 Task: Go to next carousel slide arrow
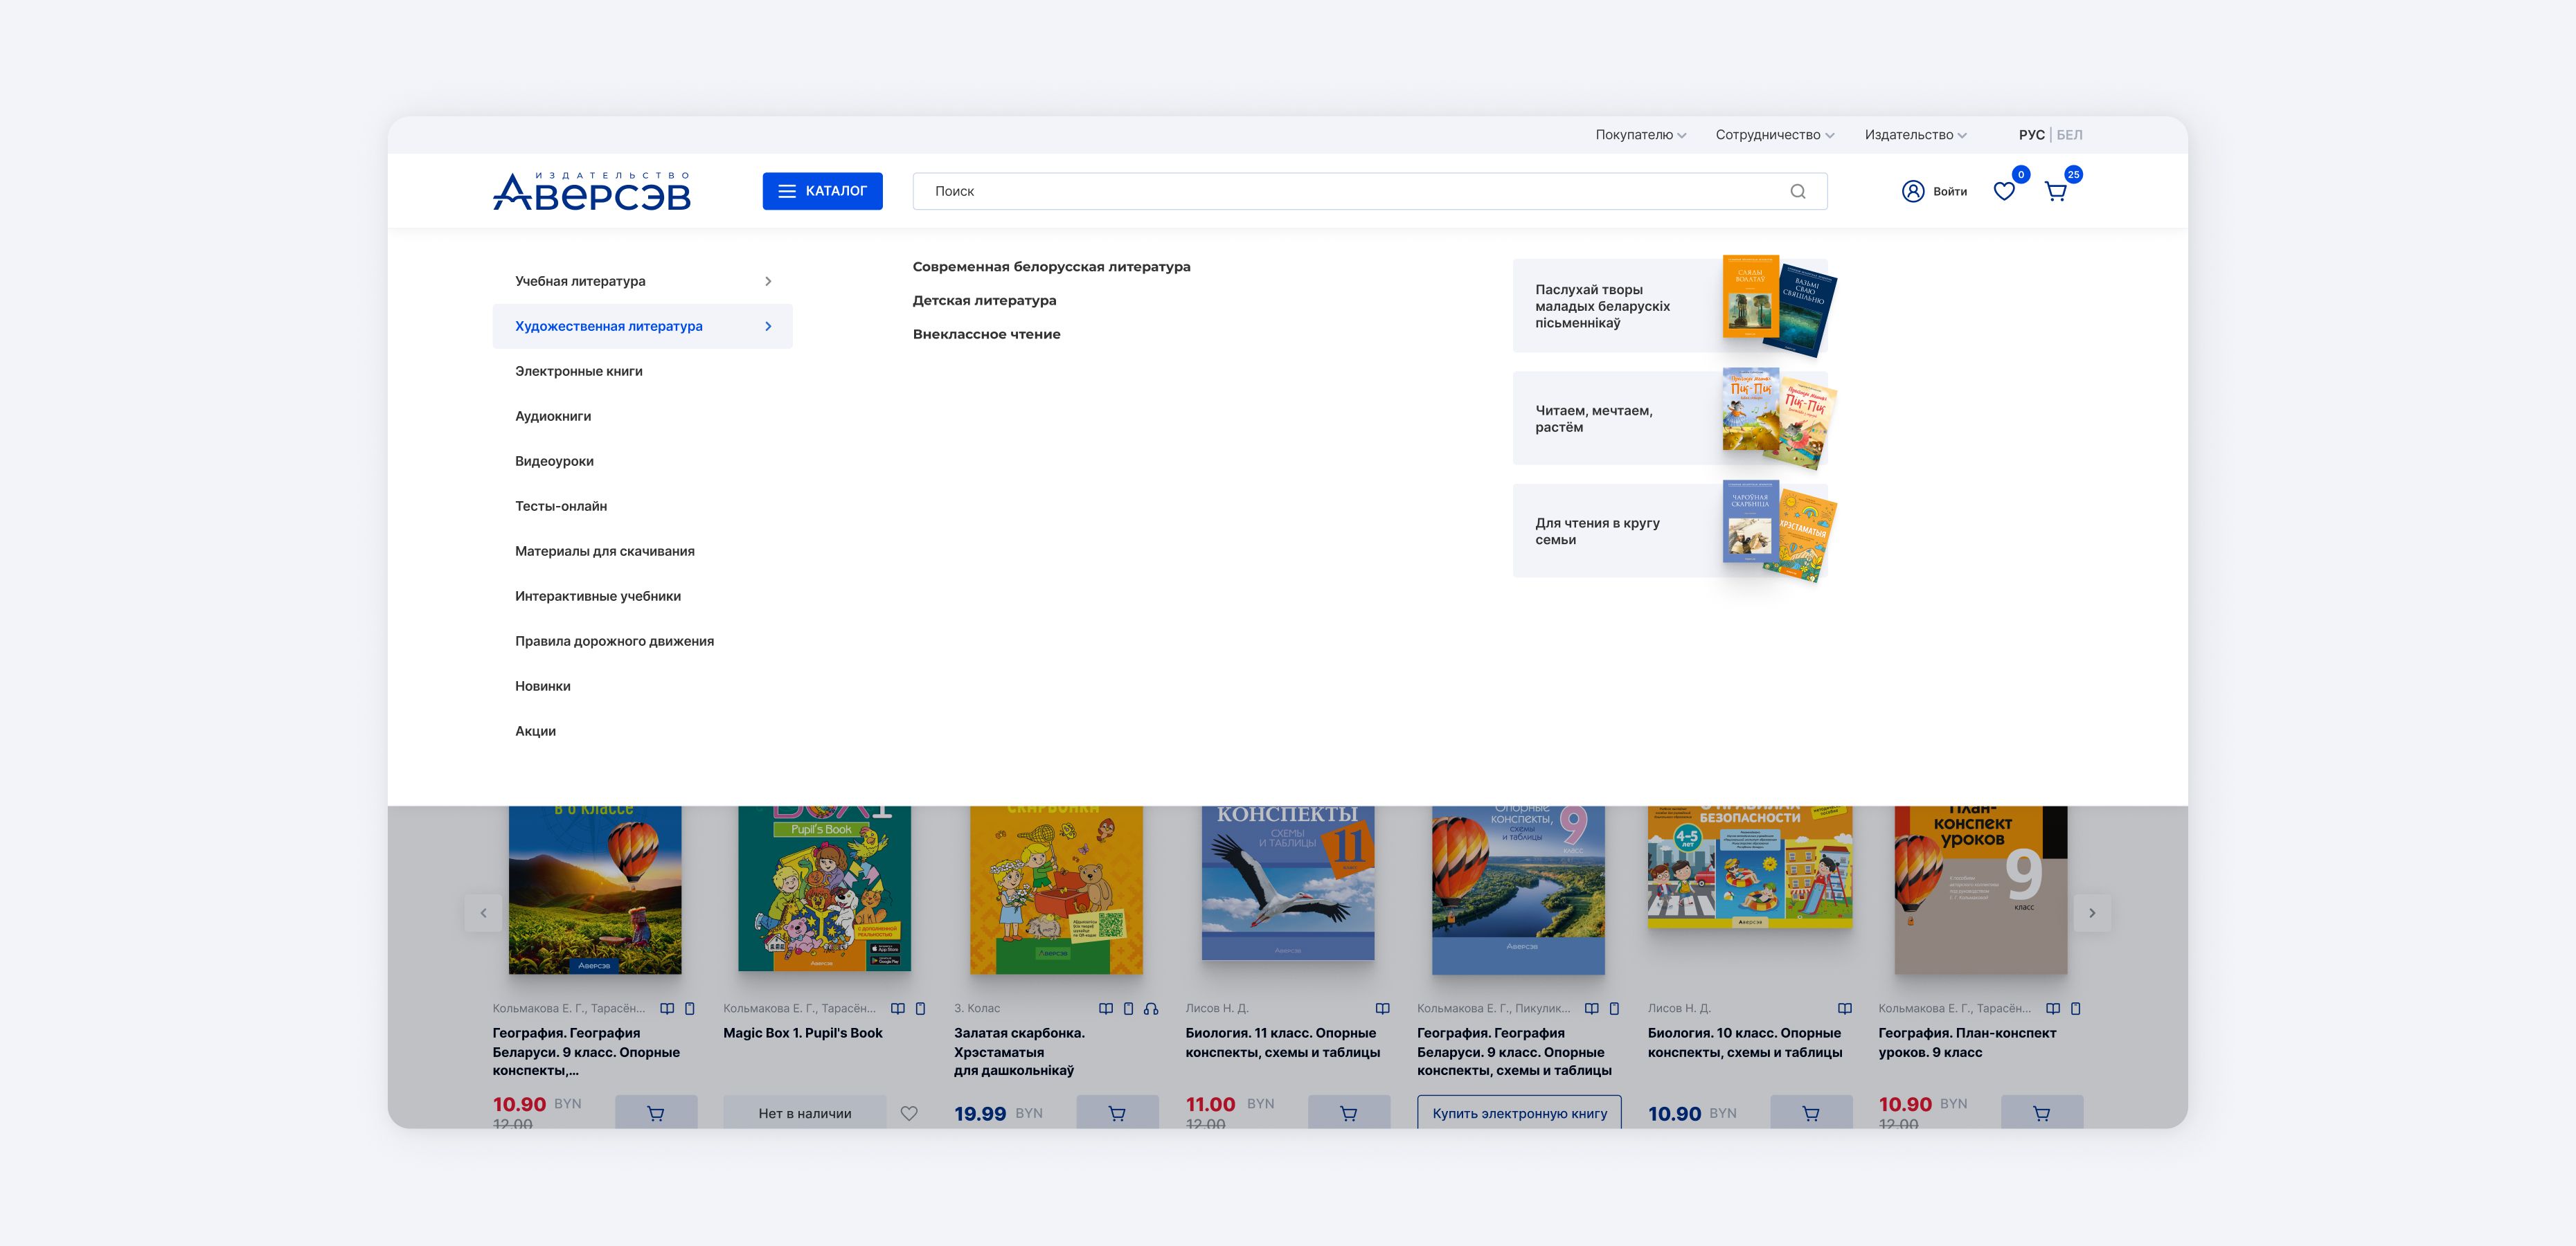point(2091,912)
